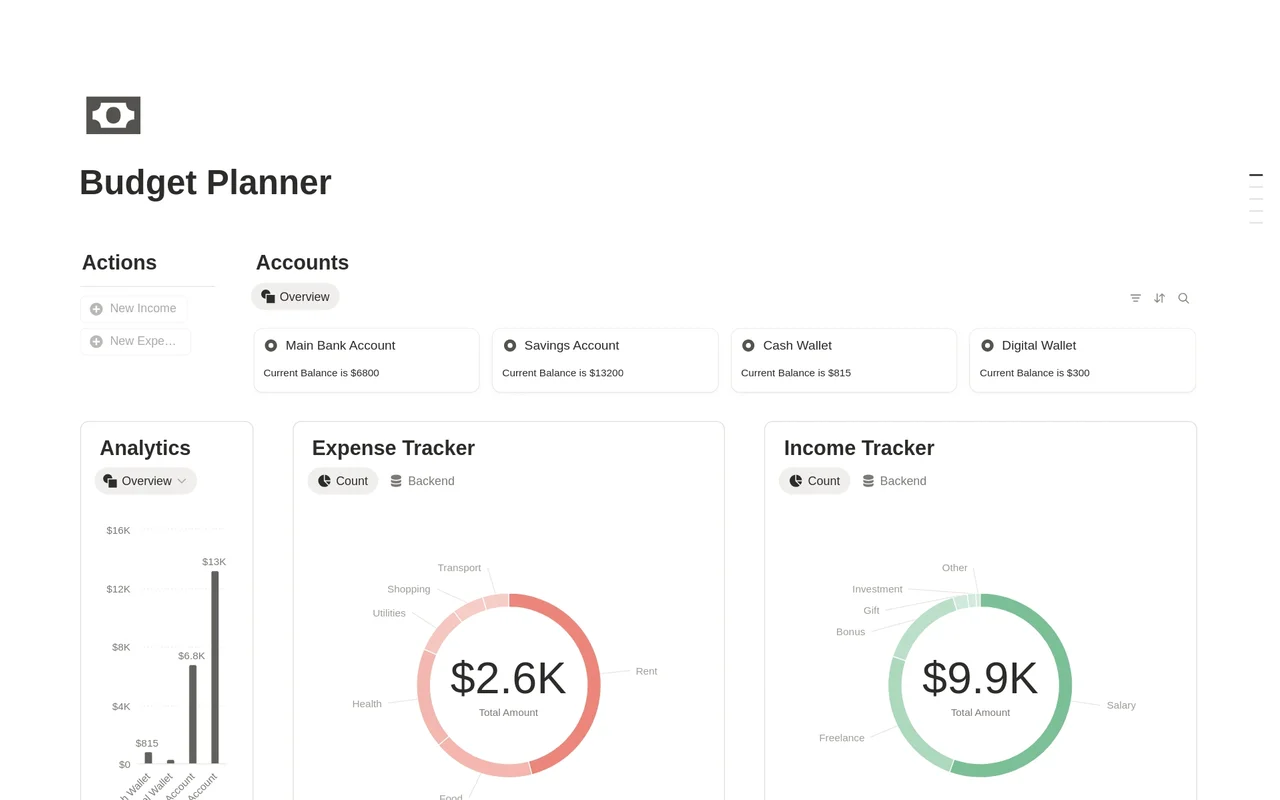This screenshot has width=1280, height=800.
Task: Click the Accounts sort arrows icon
Action: (1159, 298)
